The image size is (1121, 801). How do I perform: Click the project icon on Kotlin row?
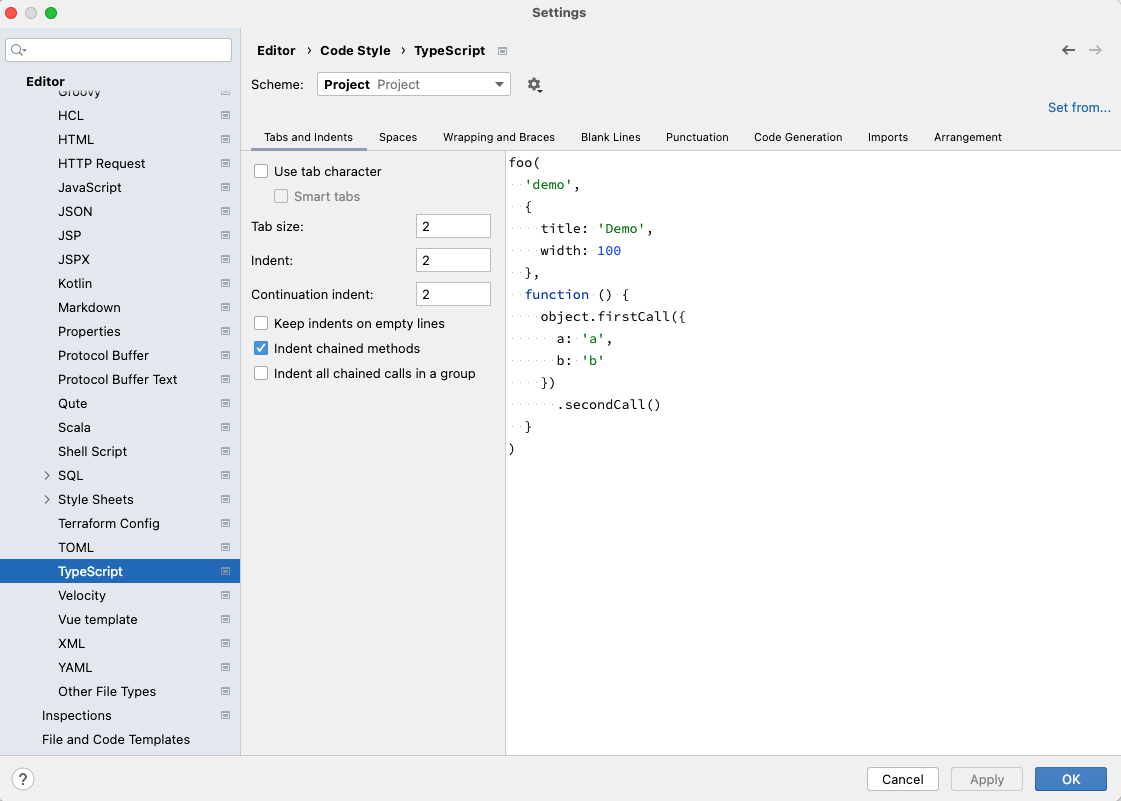coord(225,283)
